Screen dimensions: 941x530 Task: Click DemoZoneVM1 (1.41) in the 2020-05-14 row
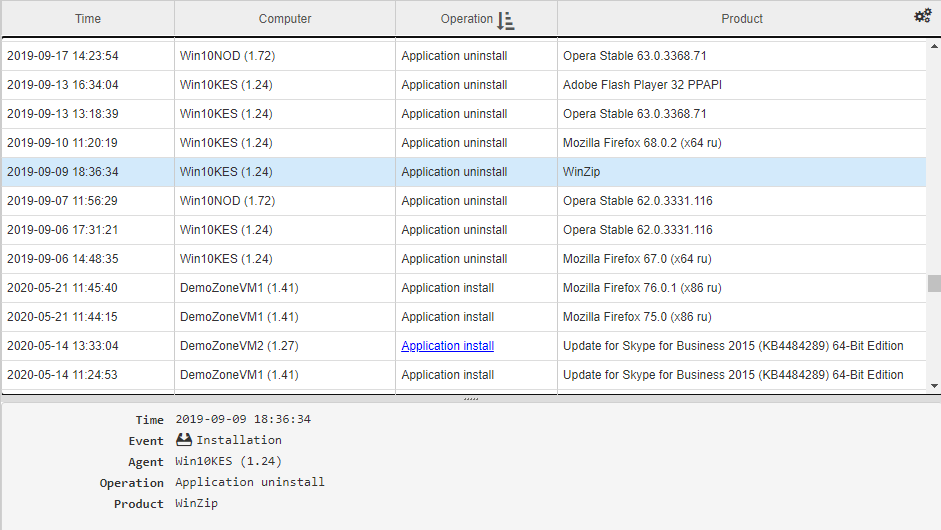click(x=239, y=375)
